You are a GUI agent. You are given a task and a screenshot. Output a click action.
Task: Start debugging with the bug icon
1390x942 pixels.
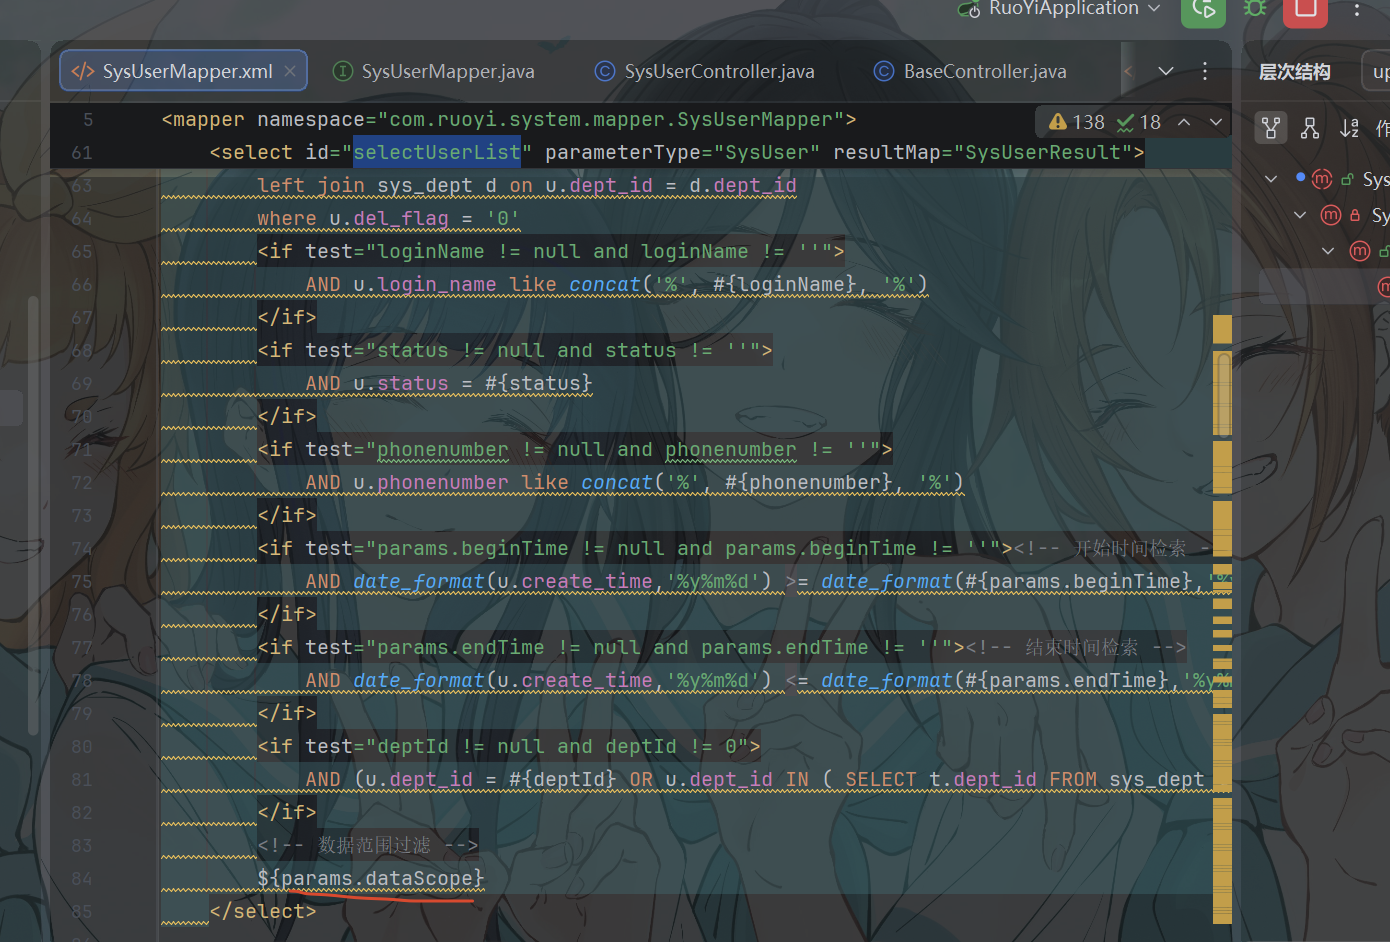[x=1255, y=8]
